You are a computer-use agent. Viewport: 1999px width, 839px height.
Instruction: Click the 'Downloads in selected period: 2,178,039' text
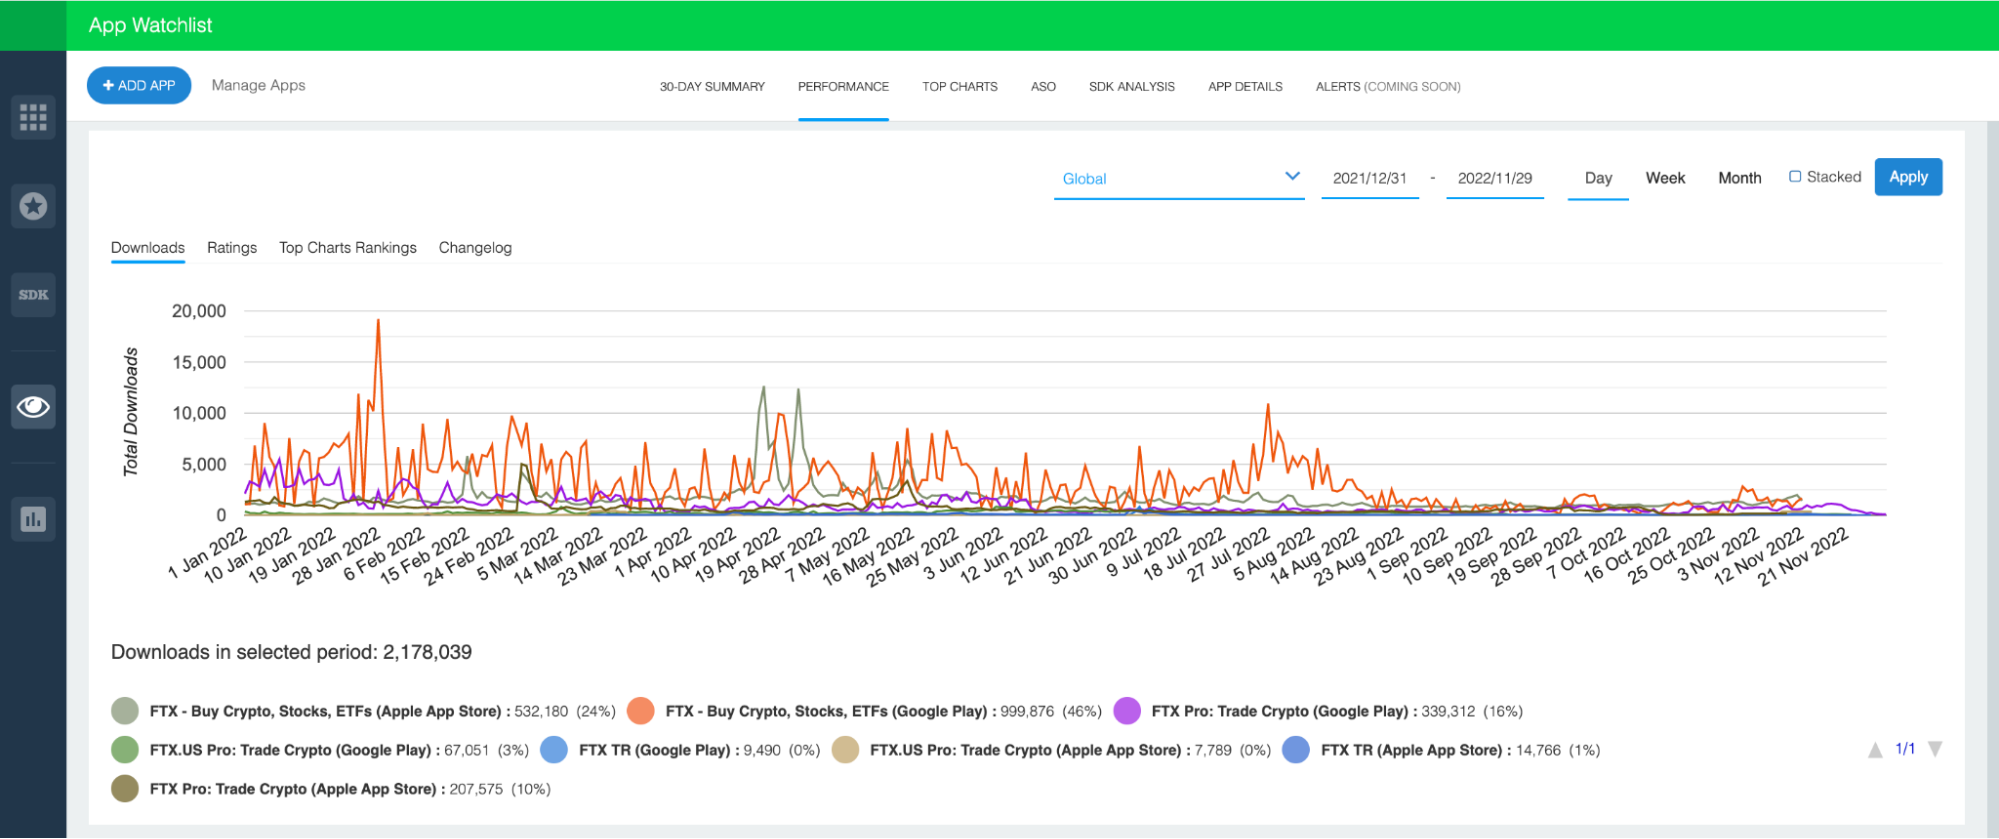[x=291, y=652]
